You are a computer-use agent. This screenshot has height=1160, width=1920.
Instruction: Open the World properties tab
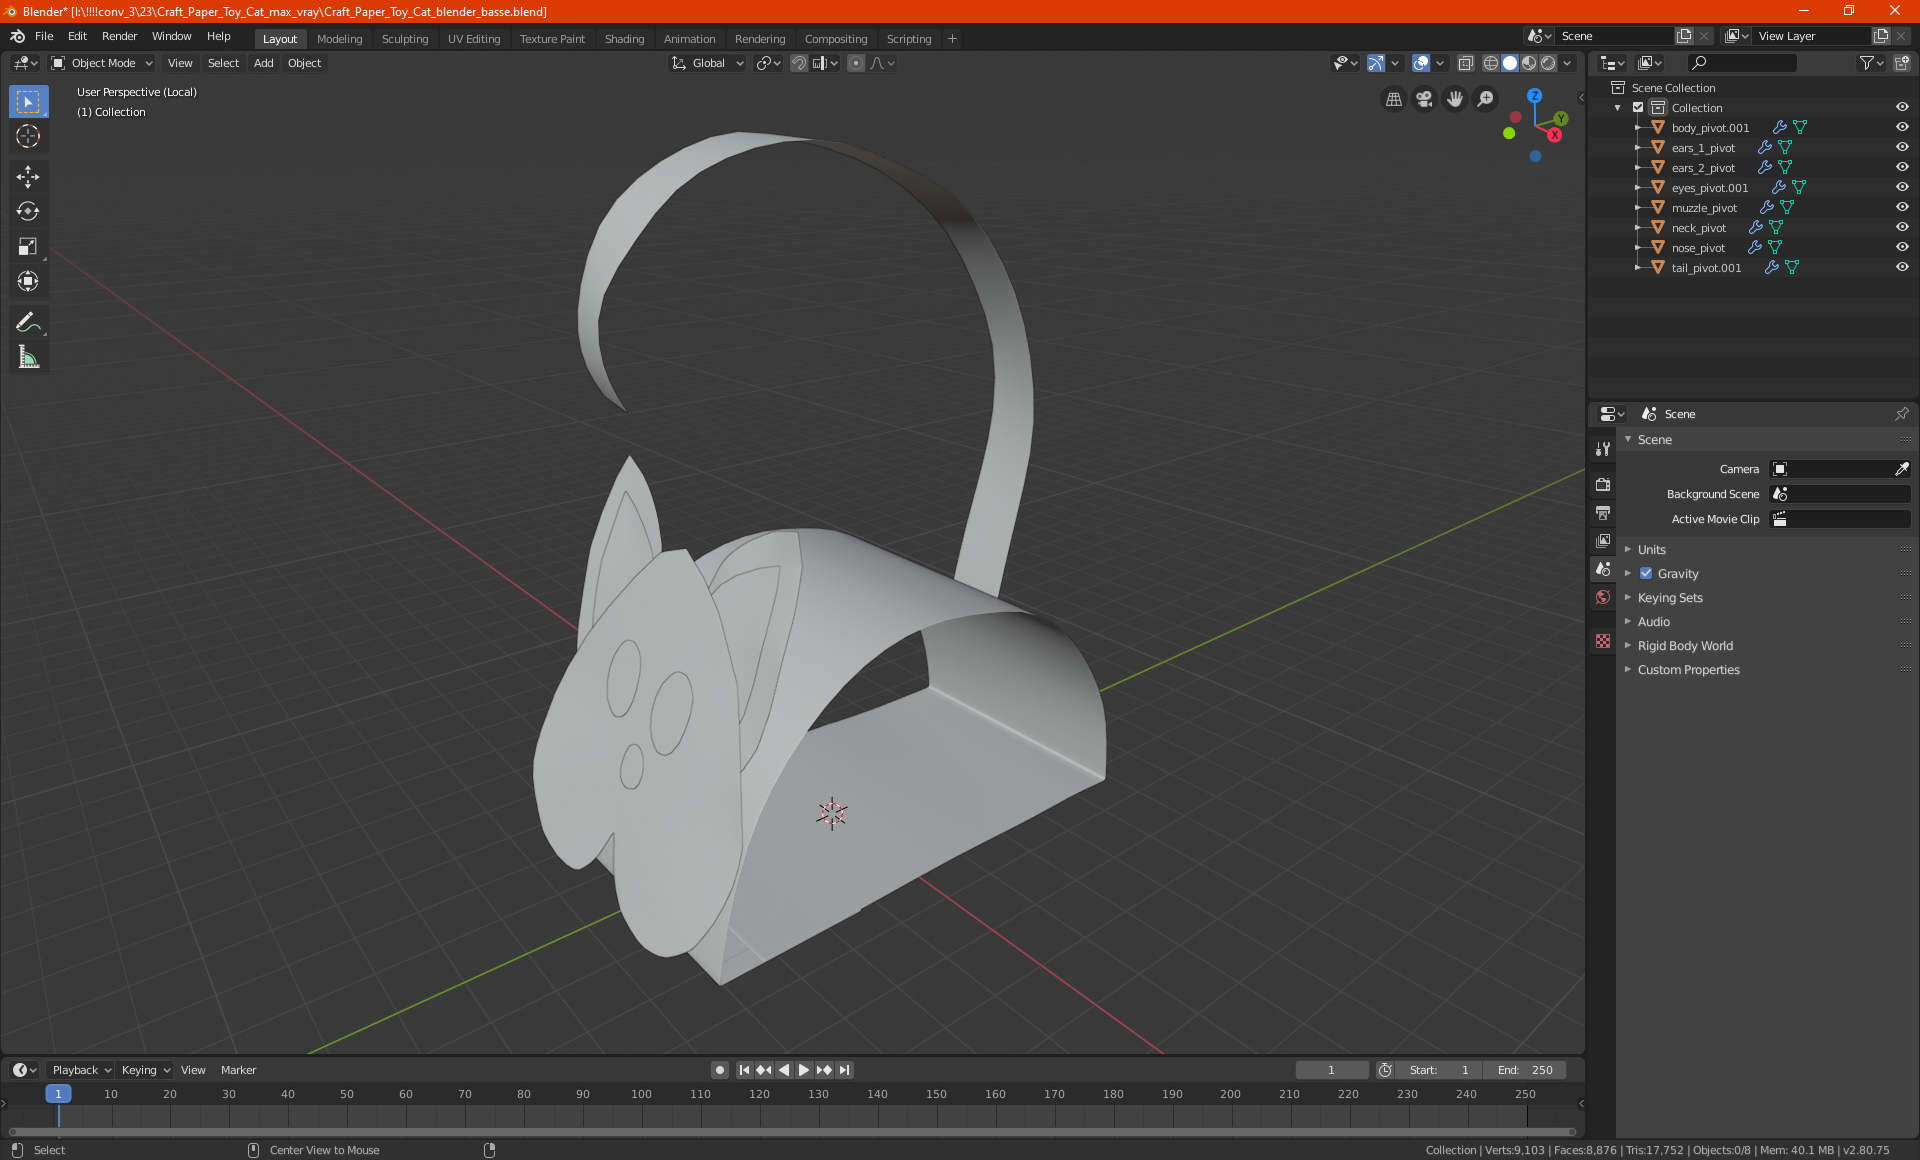(1603, 597)
